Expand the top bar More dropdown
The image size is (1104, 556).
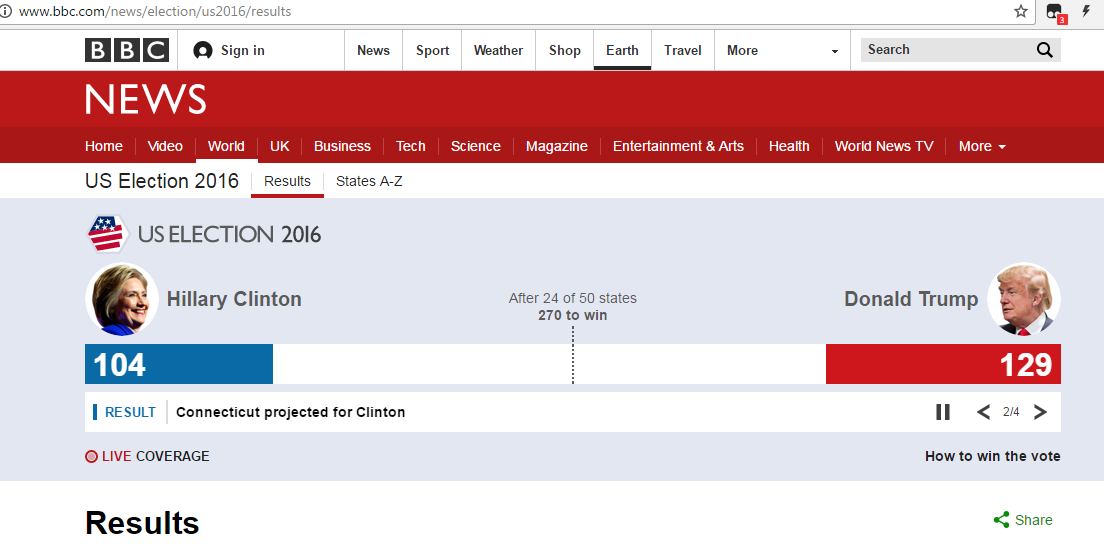pos(782,51)
